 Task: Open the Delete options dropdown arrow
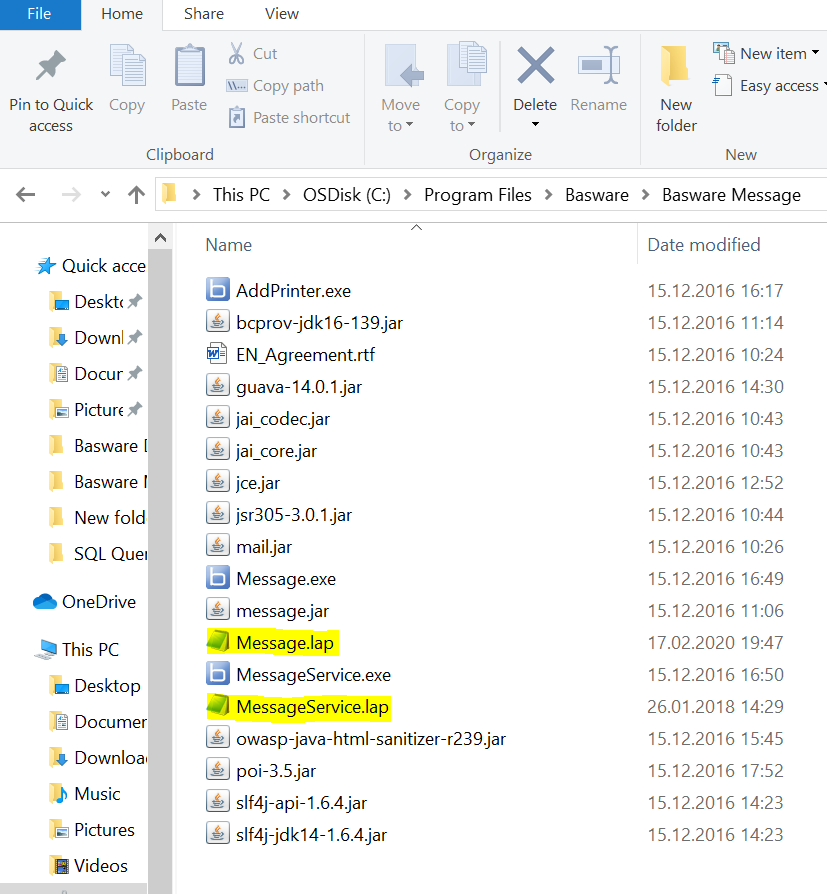point(535,125)
